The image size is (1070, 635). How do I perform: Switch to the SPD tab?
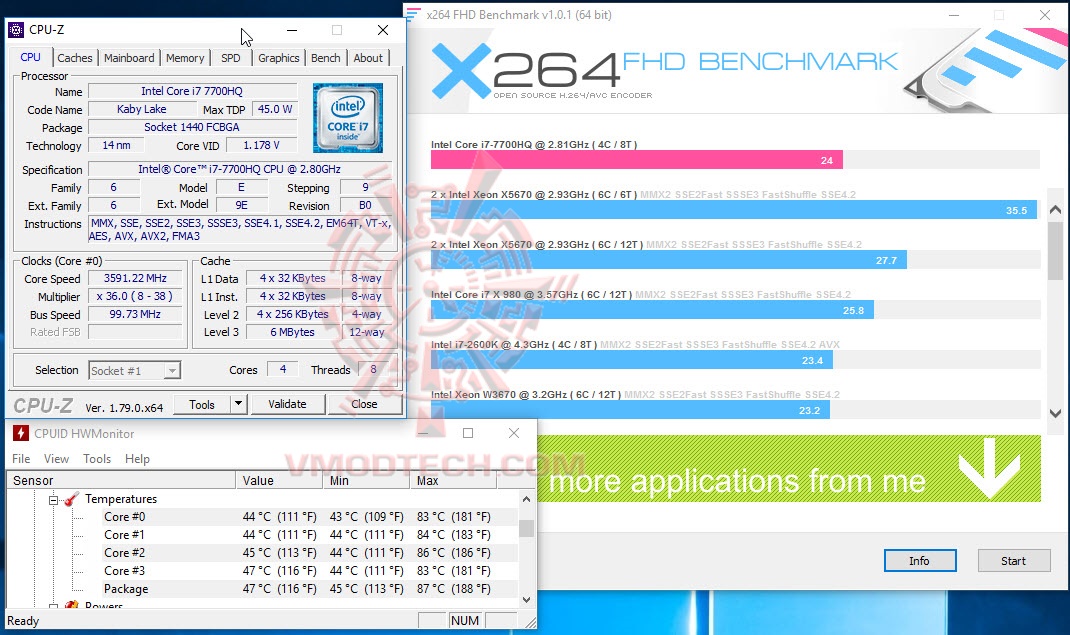231,58
